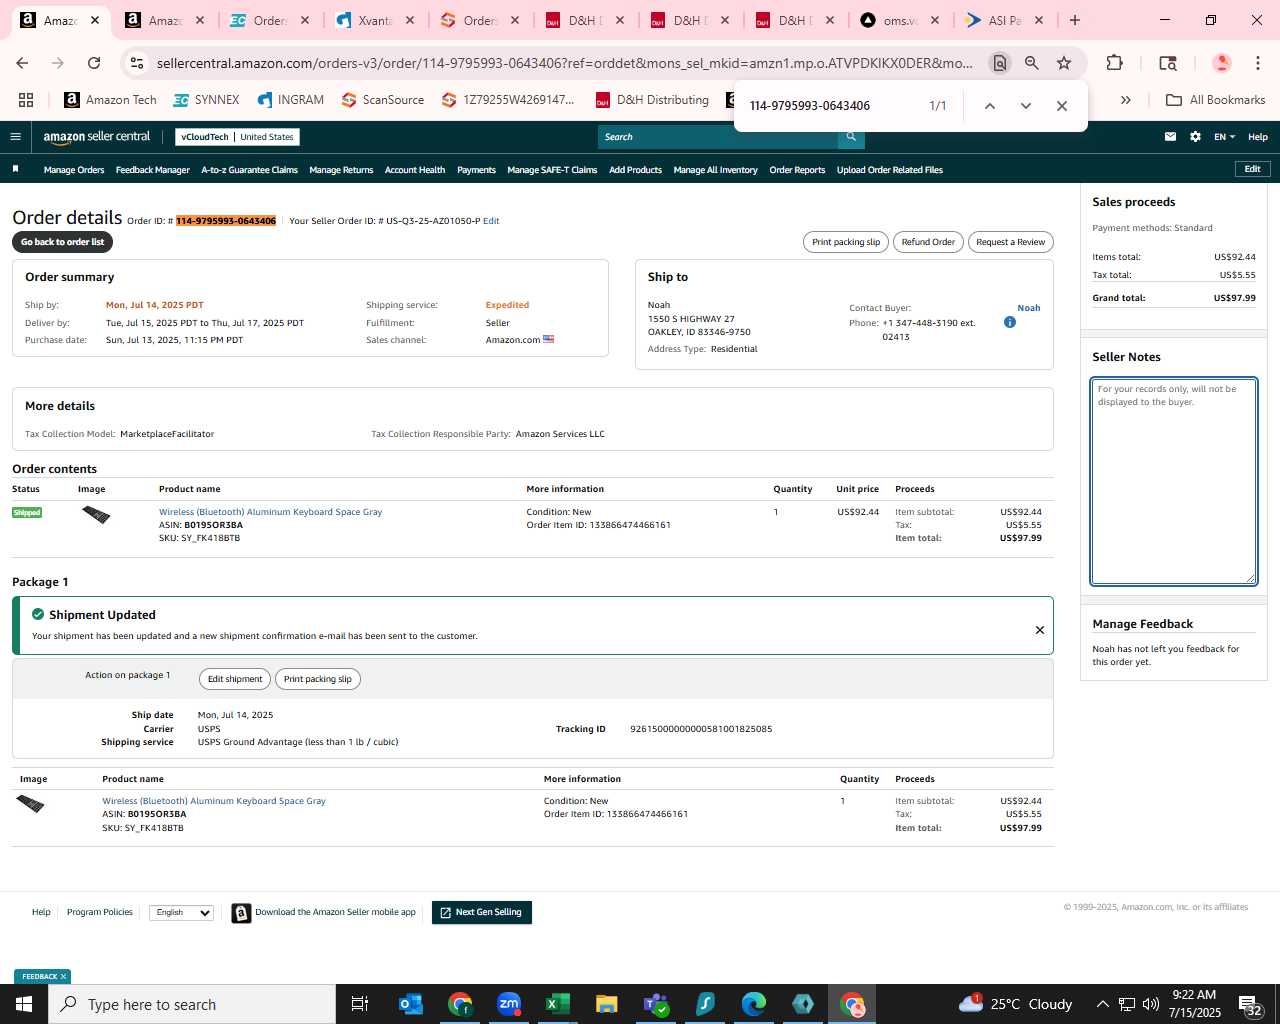Open the Payments menu item

pyautogui.click(x=476, y=170)
